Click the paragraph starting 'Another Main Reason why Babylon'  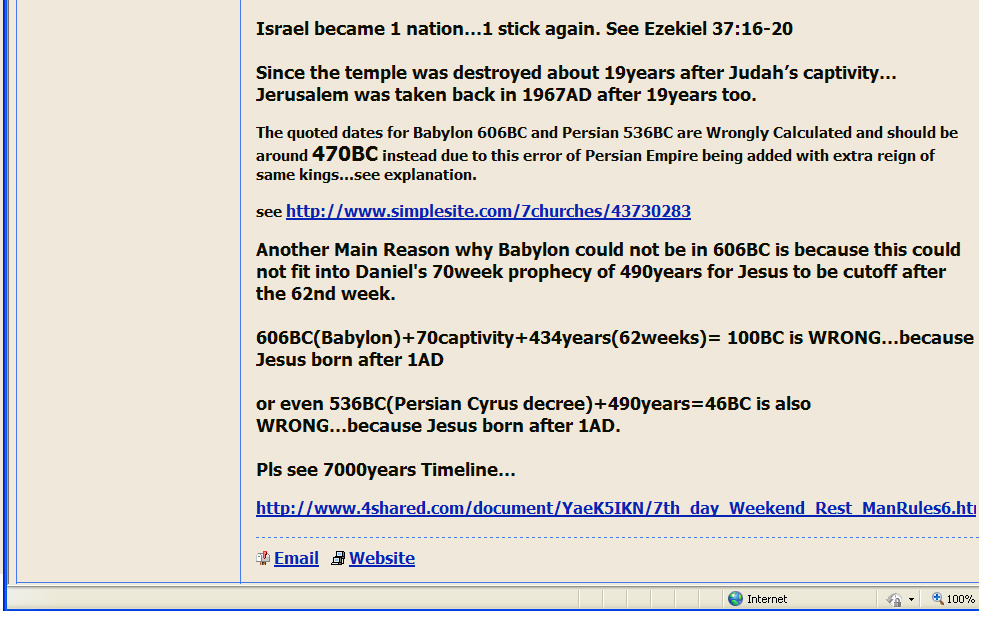click(608, 272)
